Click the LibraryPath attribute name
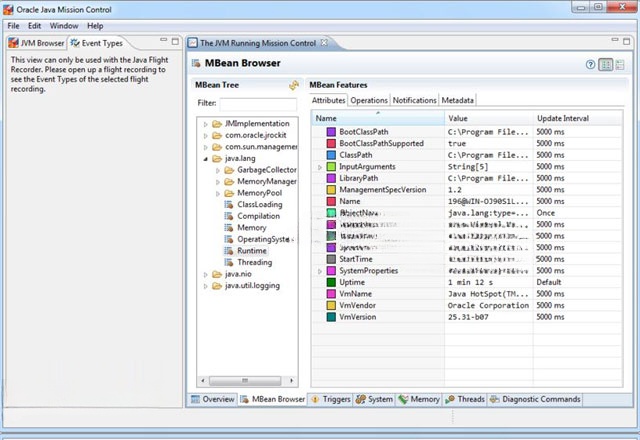This screenshot has height=440, width=640. click(x=358, y=178)
